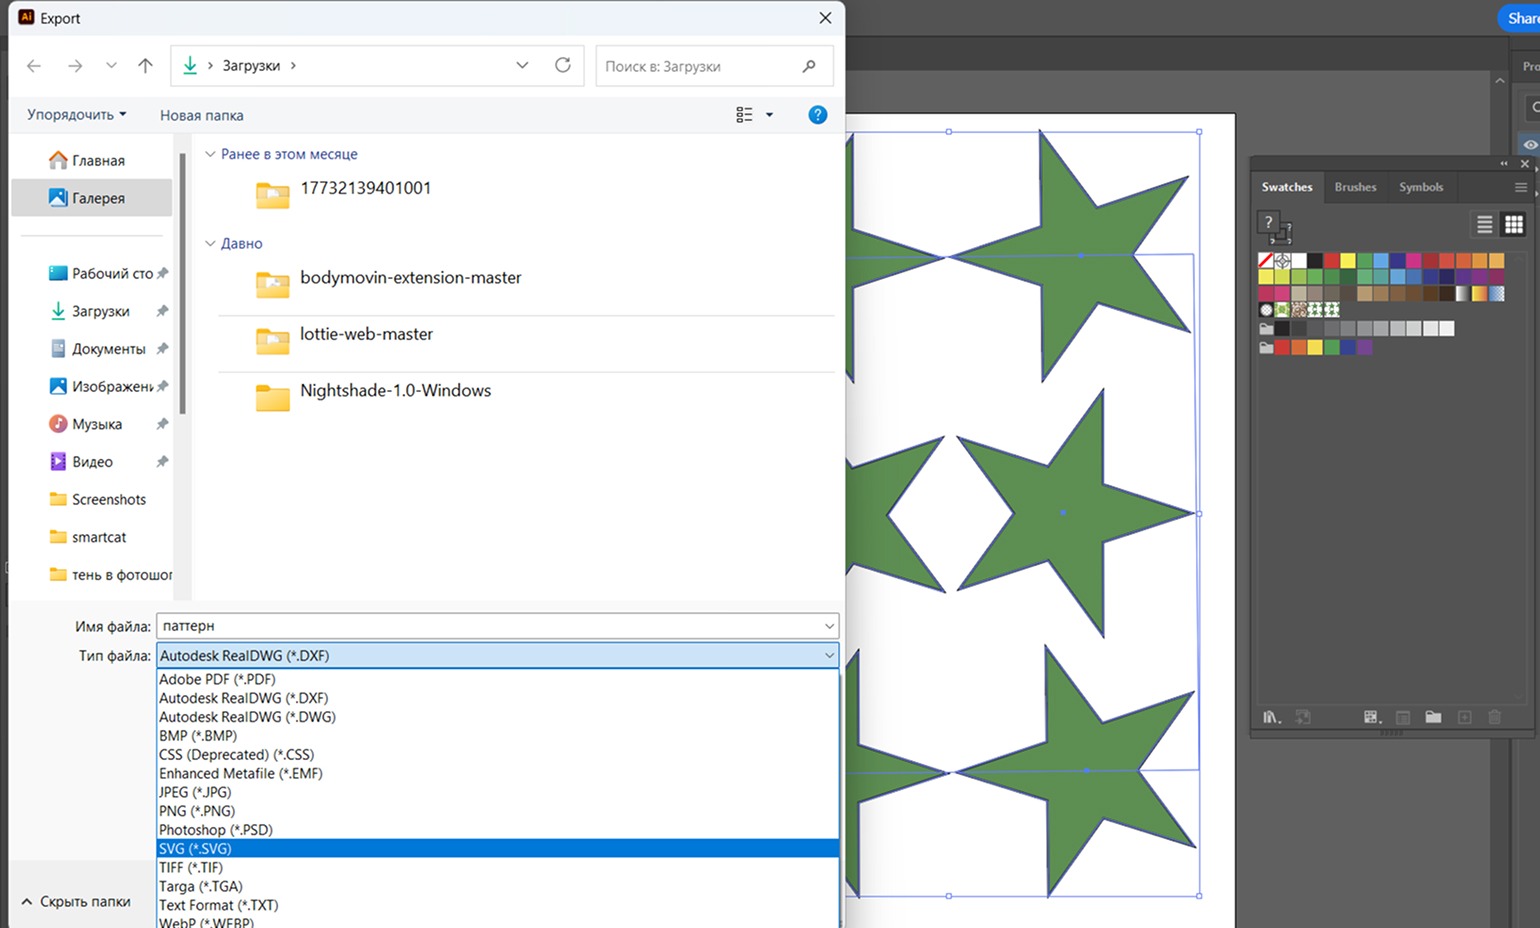Collapse the Swatches panel with double arrows
Viewport: 1540px width, 928px height.
tap(1504, 163)
